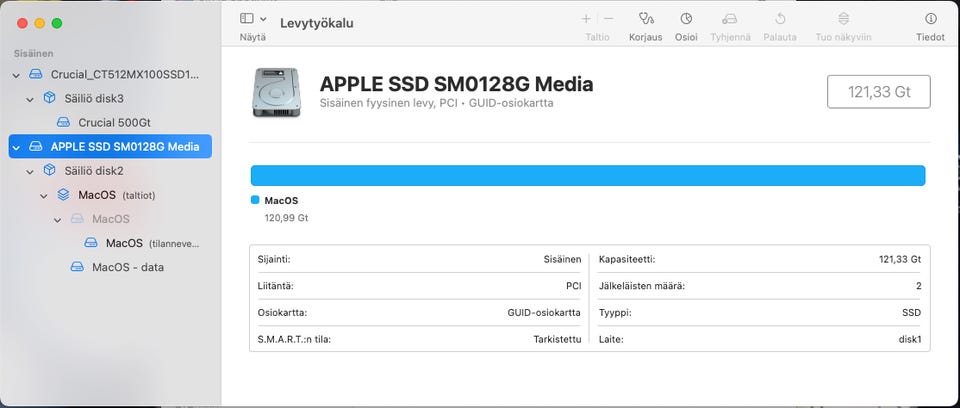Screen dimensions: 960x408
Task: Collapse the greyed MacOS volume chevron
Action: 58,220
